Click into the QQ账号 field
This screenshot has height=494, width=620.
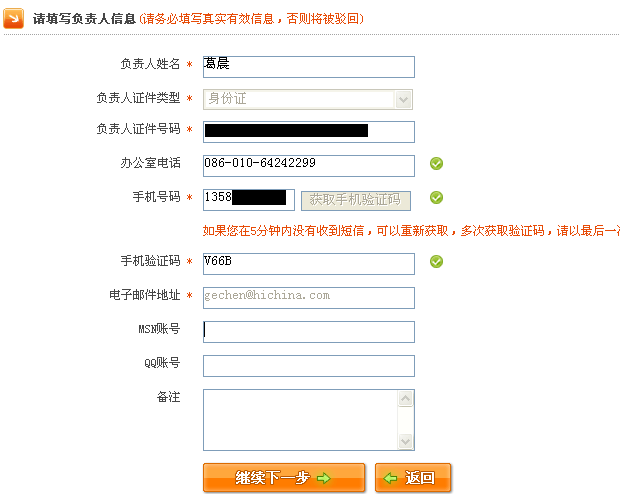308,366
